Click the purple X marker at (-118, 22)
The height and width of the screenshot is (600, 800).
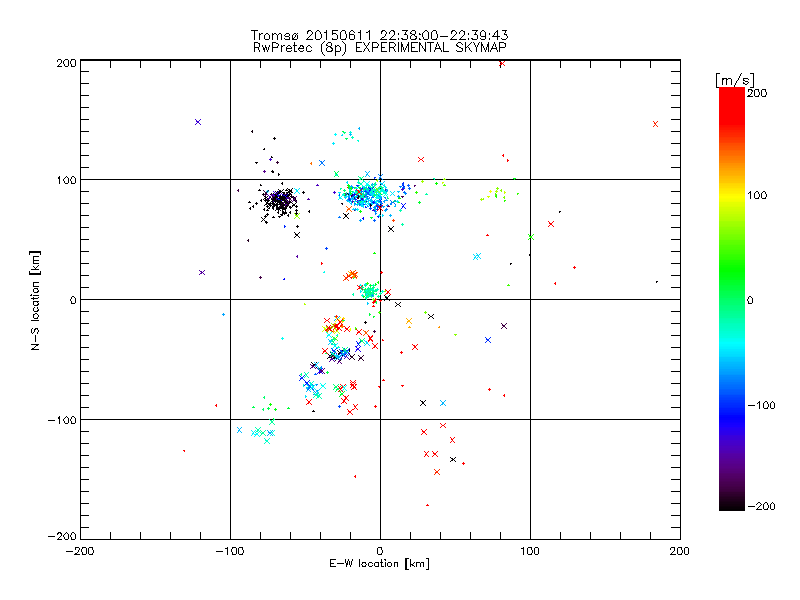point(202,272)
